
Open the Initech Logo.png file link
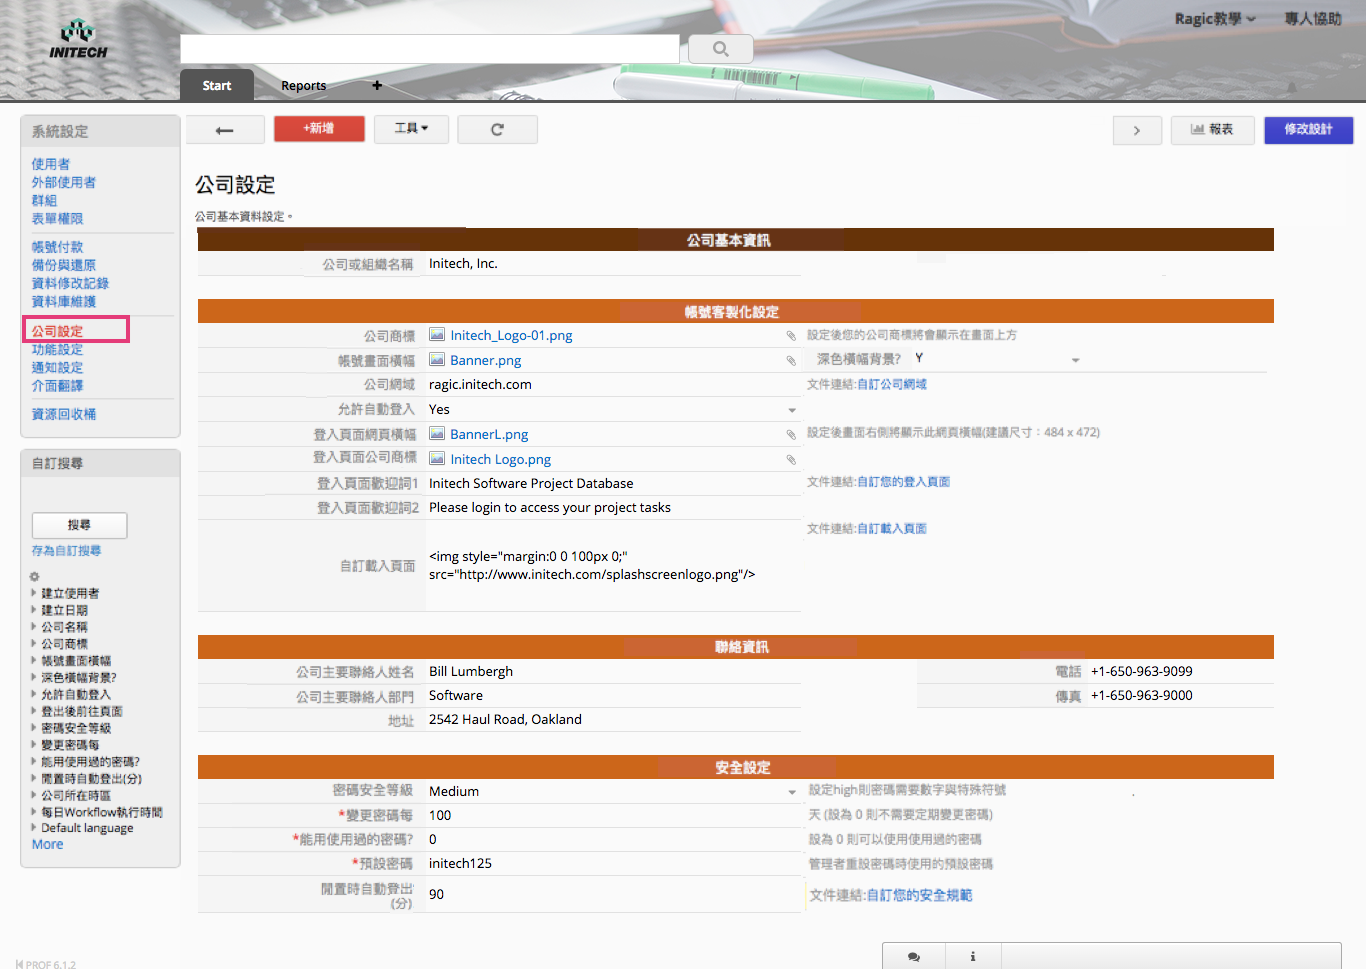pos(500,460)
